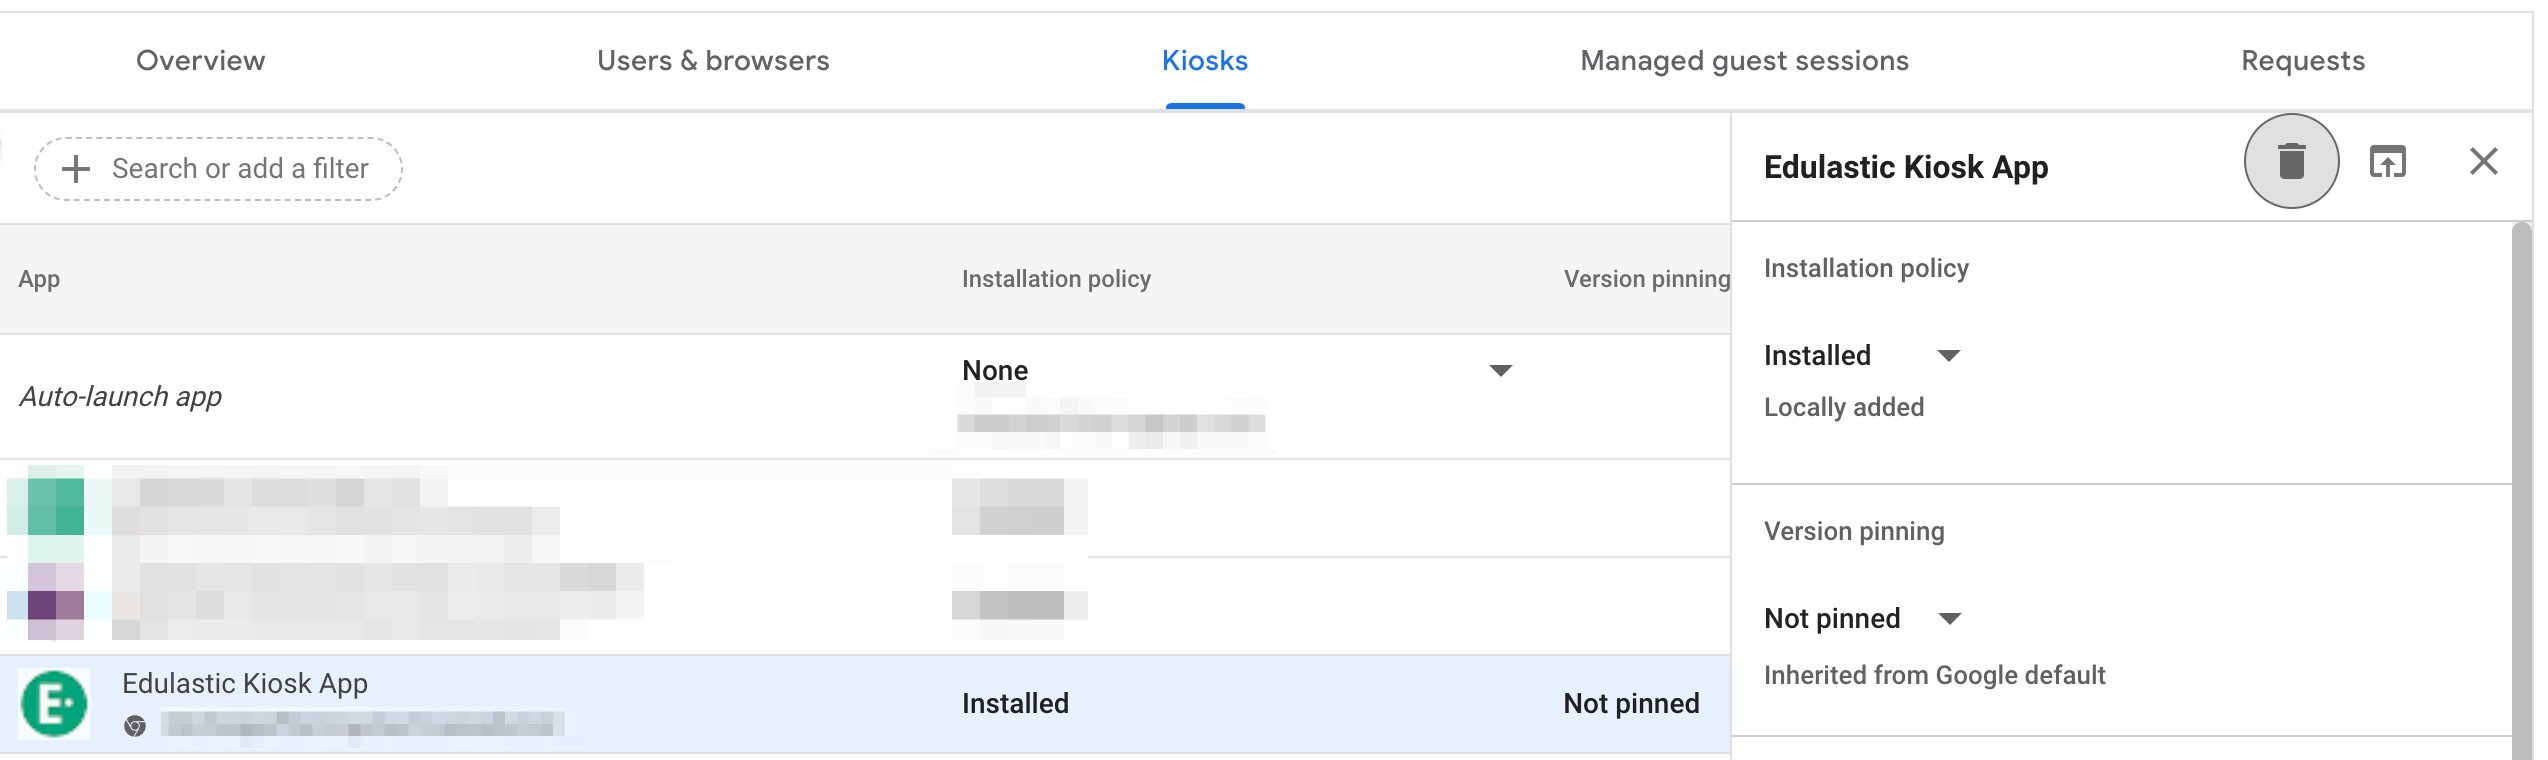
Task: Click the blurred purple app icon row
Action: click(865, 606)
